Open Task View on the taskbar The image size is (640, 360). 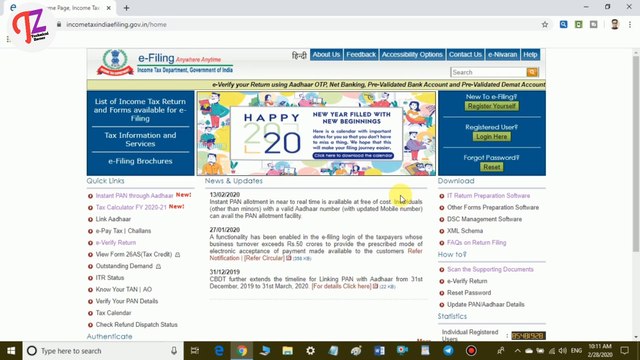pos(195,351)
